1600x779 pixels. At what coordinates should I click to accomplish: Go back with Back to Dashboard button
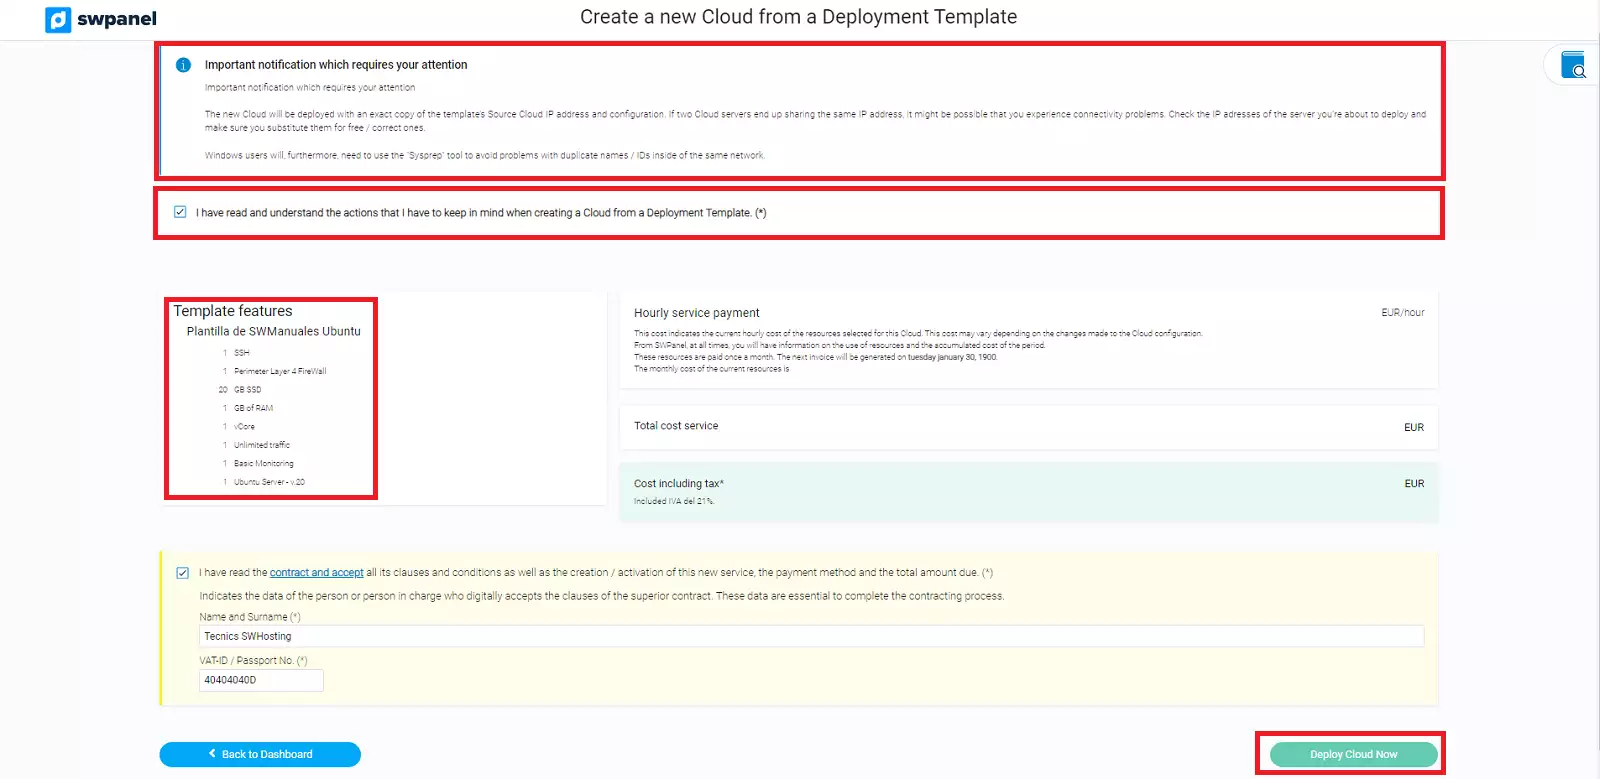tap(260, 754)
